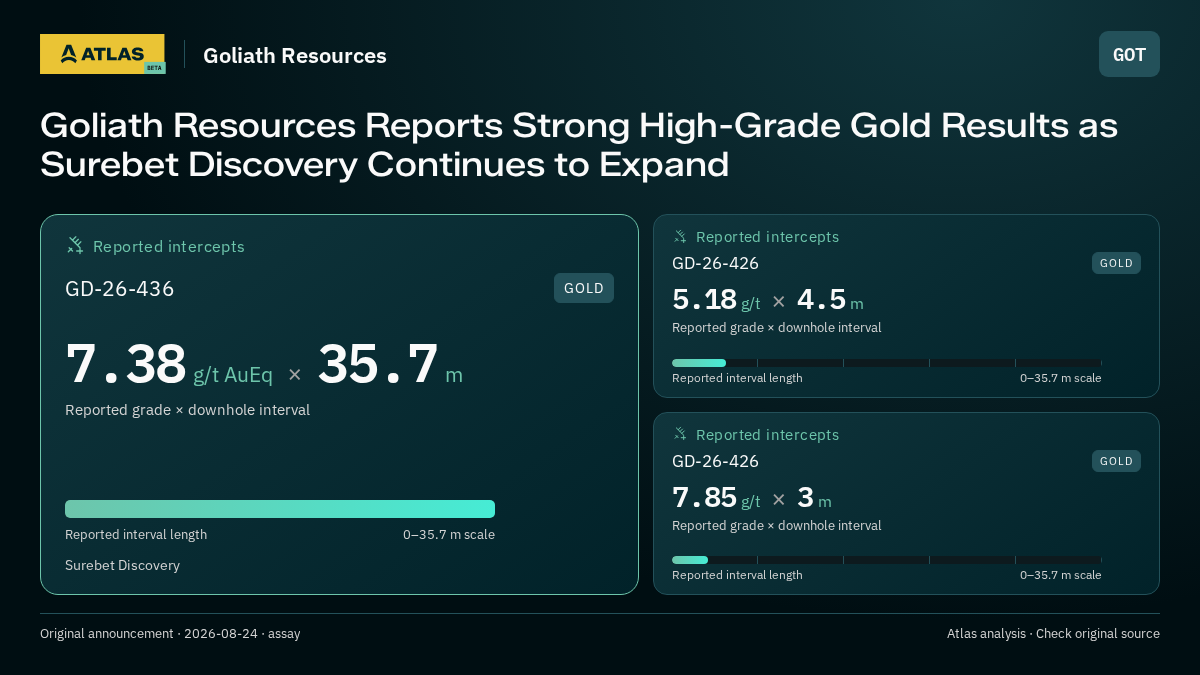Click the 0–35.7 m scale label in large card
This screenshot has height=675, width=1200.
(449, 534)
